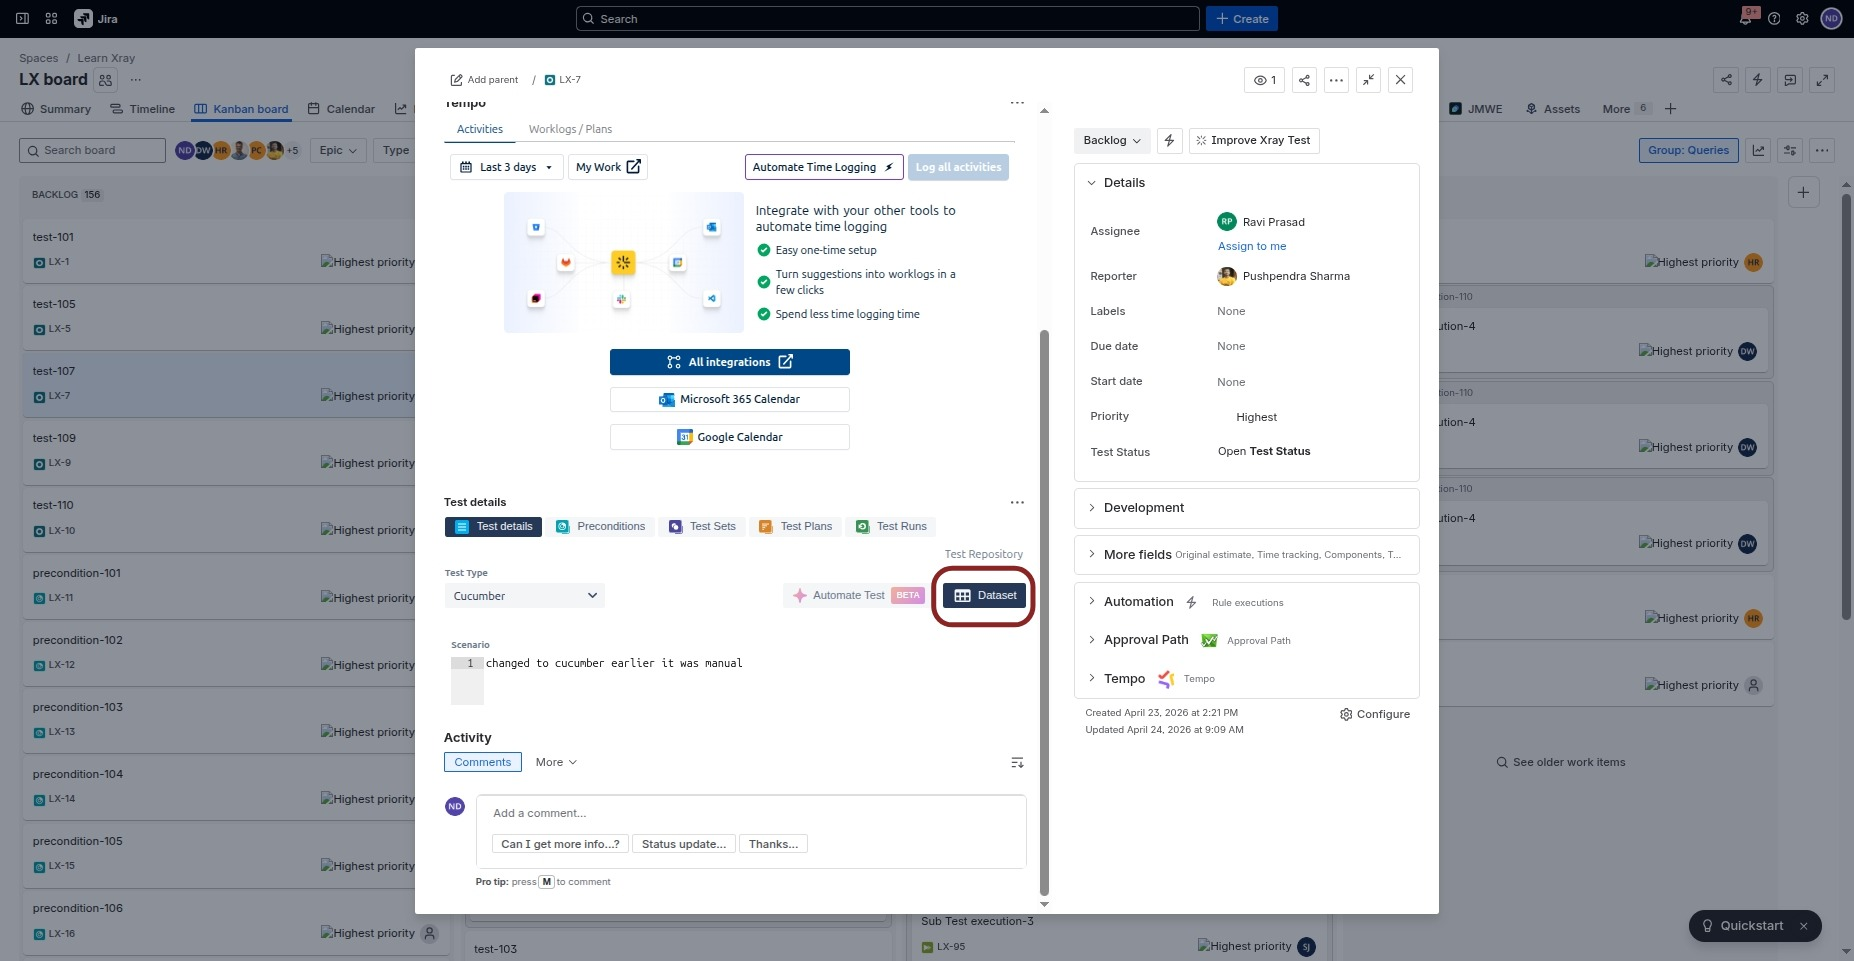
Task: Add a new board column plus button
Action: pyautogui.click(x=1803, y=193)
